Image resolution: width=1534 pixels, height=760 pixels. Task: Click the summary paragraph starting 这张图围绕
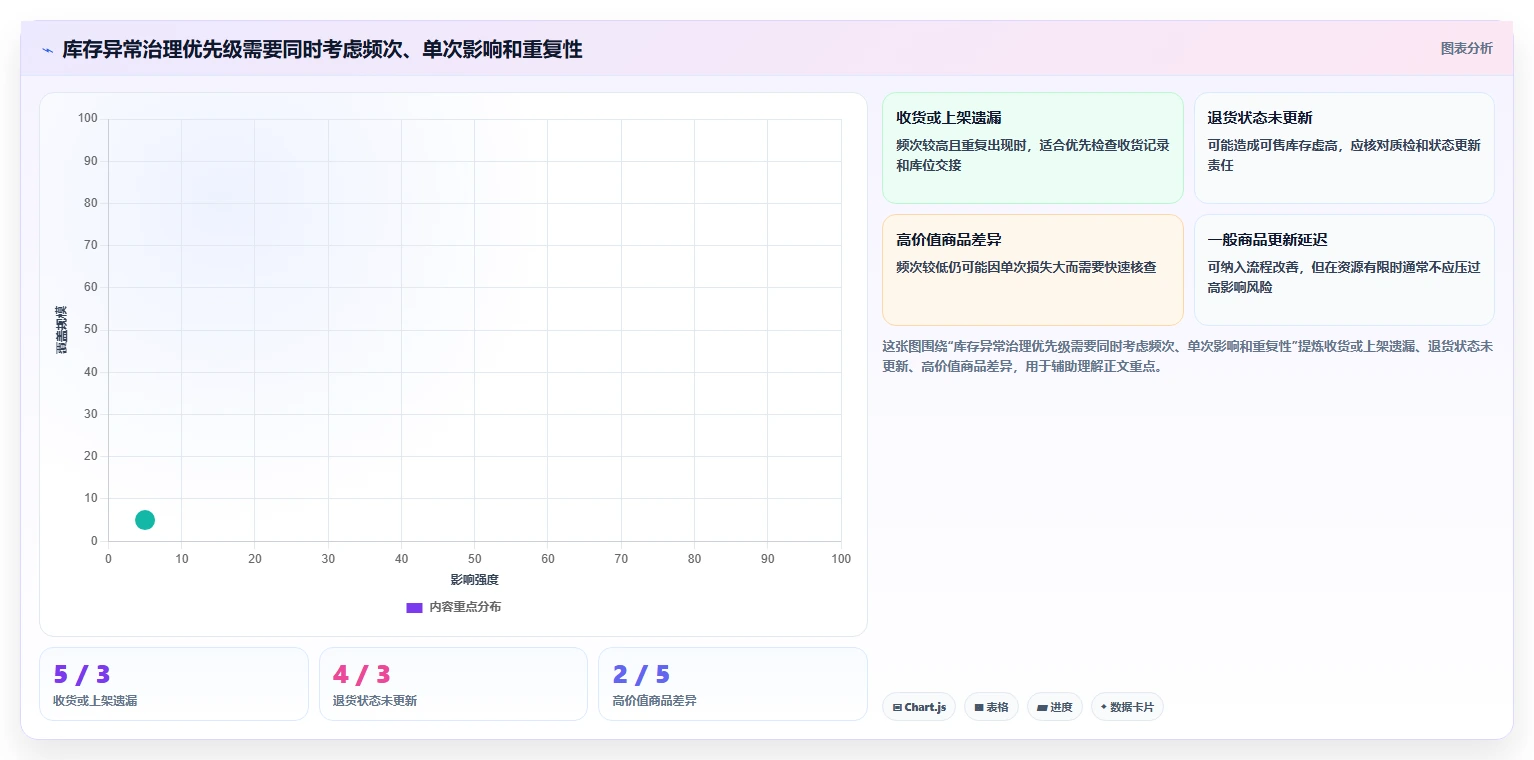[x=1188, y=356]
